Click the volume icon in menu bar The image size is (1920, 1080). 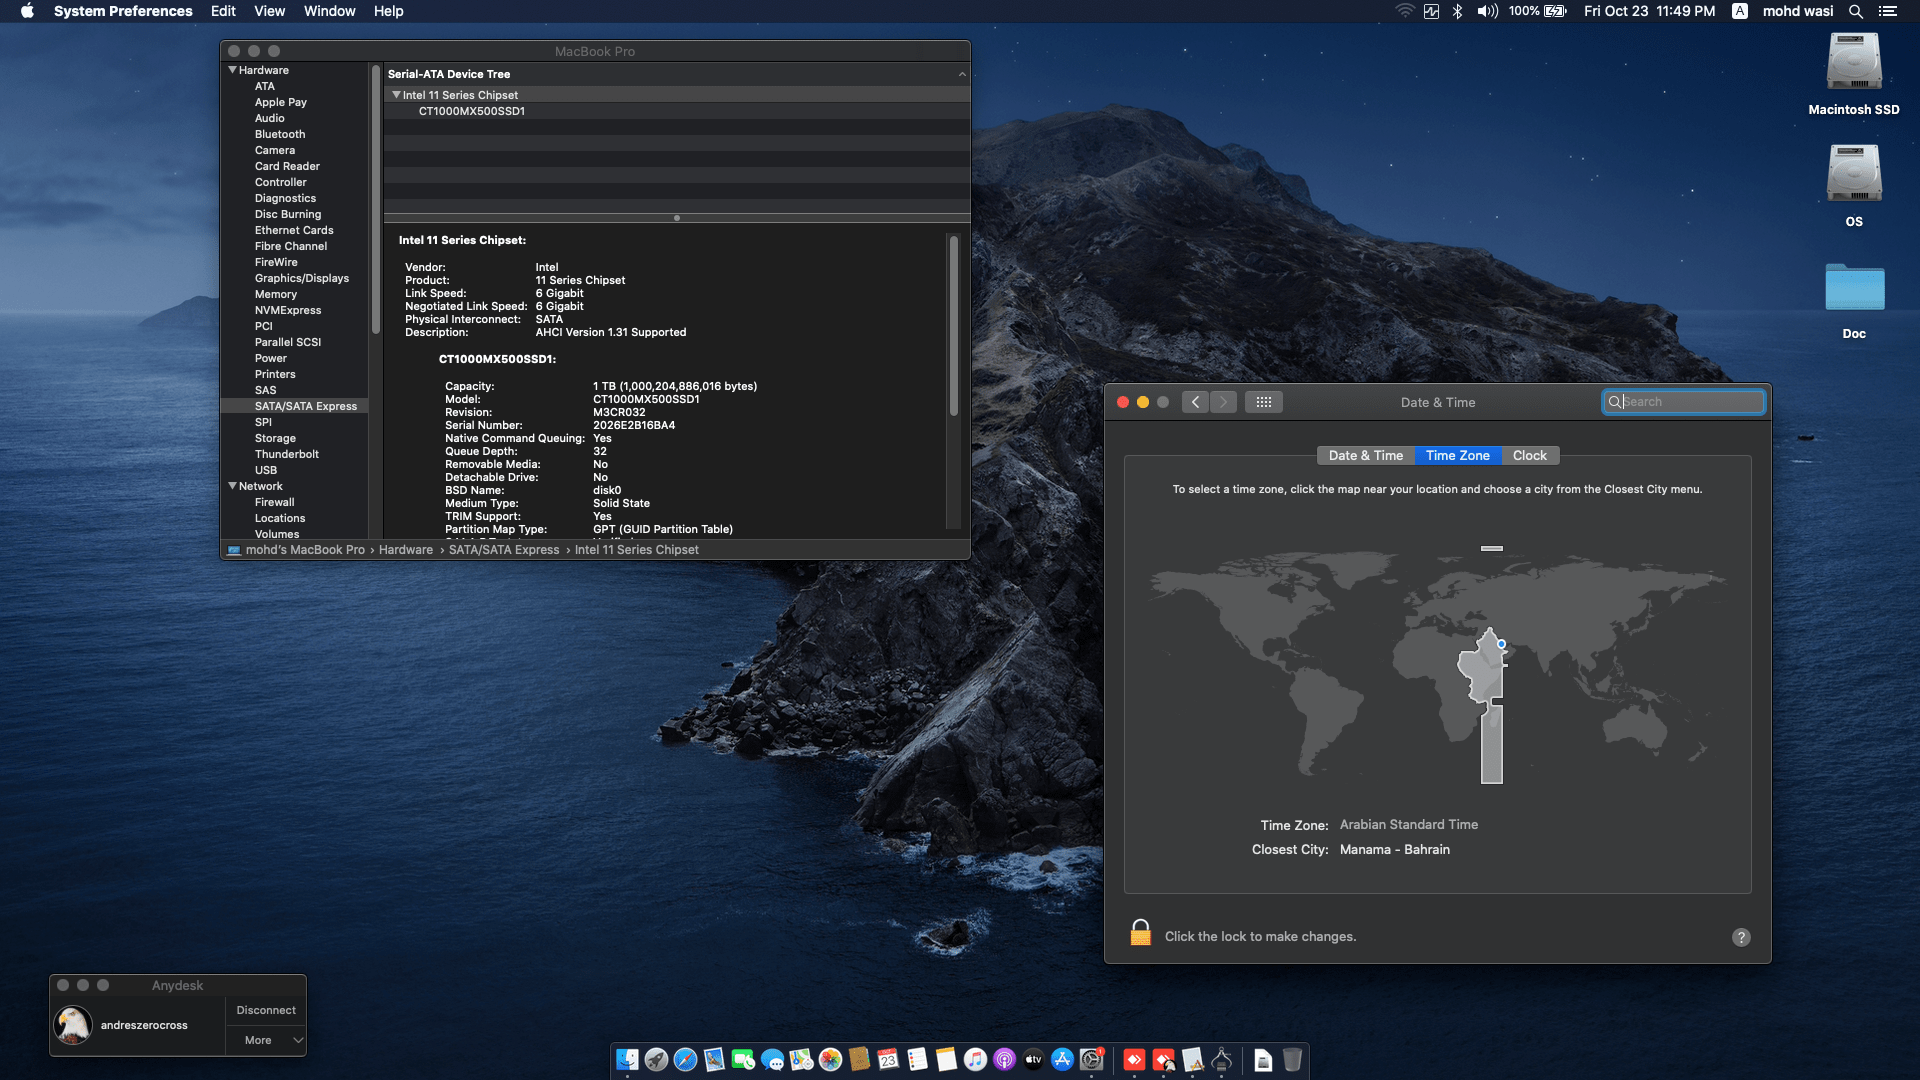click(1487, 11)
